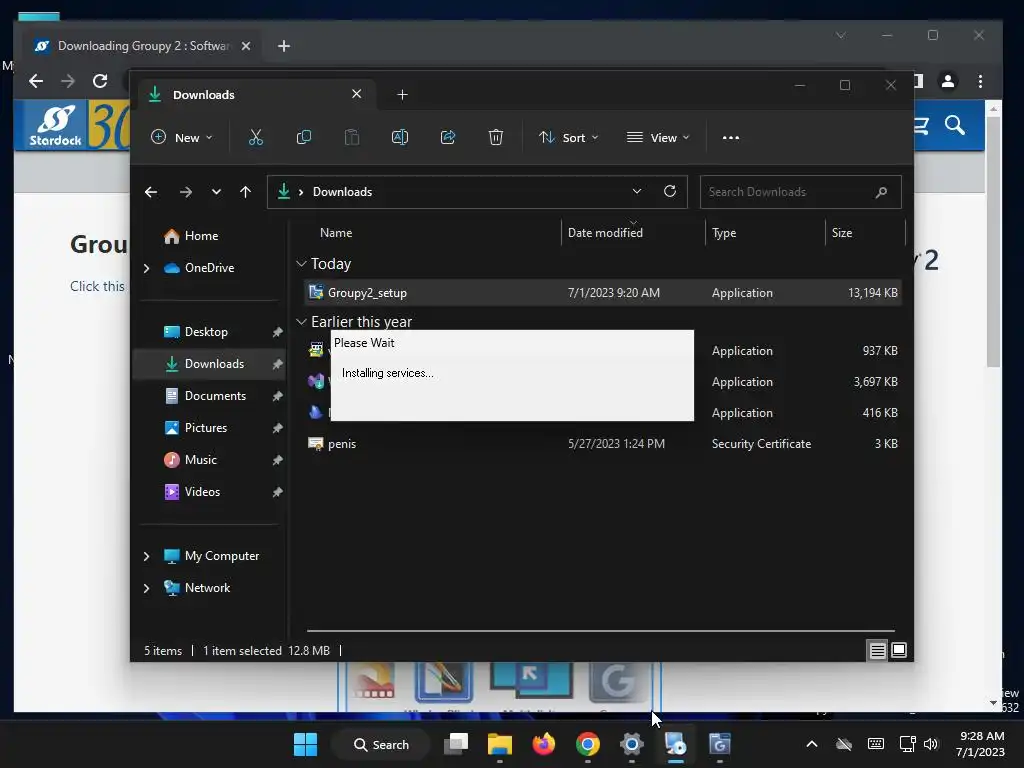
Task: Open the View options dropdown
Action: pos(658,138)
